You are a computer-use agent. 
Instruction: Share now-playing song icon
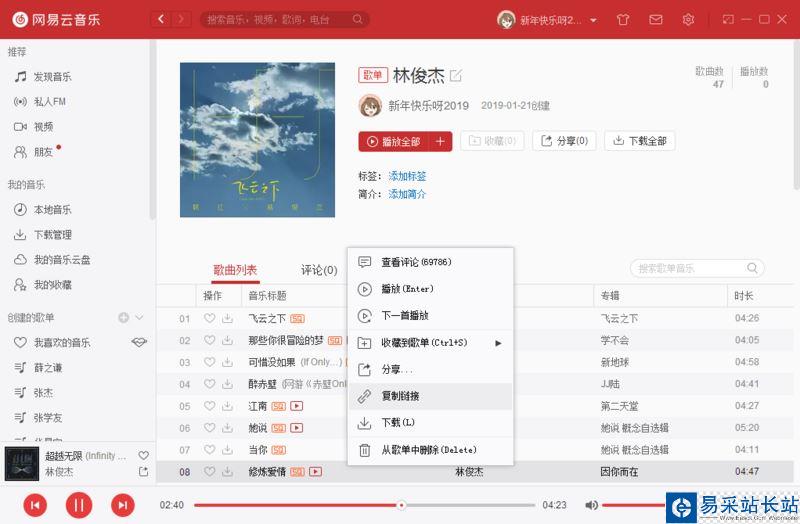pyautogui.click(x=143, y=472)
